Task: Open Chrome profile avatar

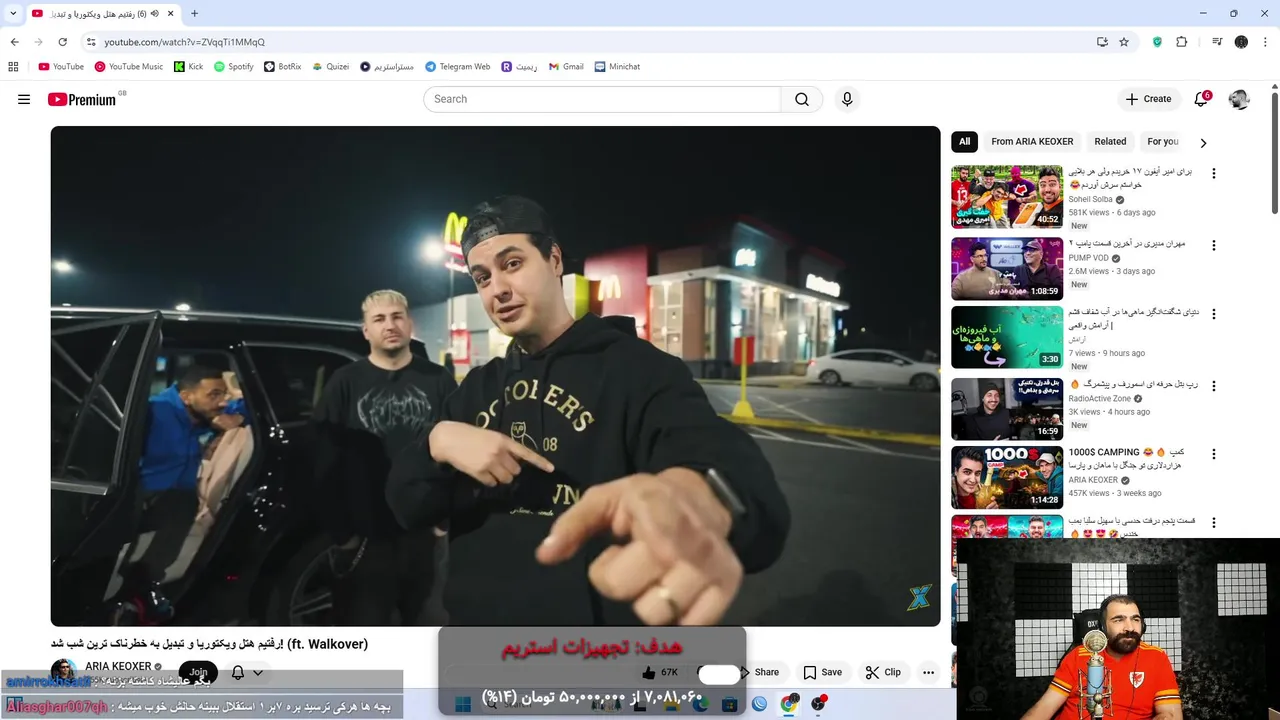Action: click(x=1241, y=42)
